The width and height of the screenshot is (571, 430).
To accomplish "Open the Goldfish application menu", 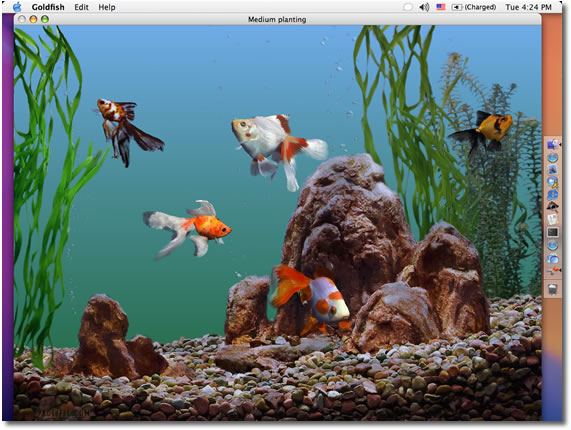I will click(x=48, y=7).
